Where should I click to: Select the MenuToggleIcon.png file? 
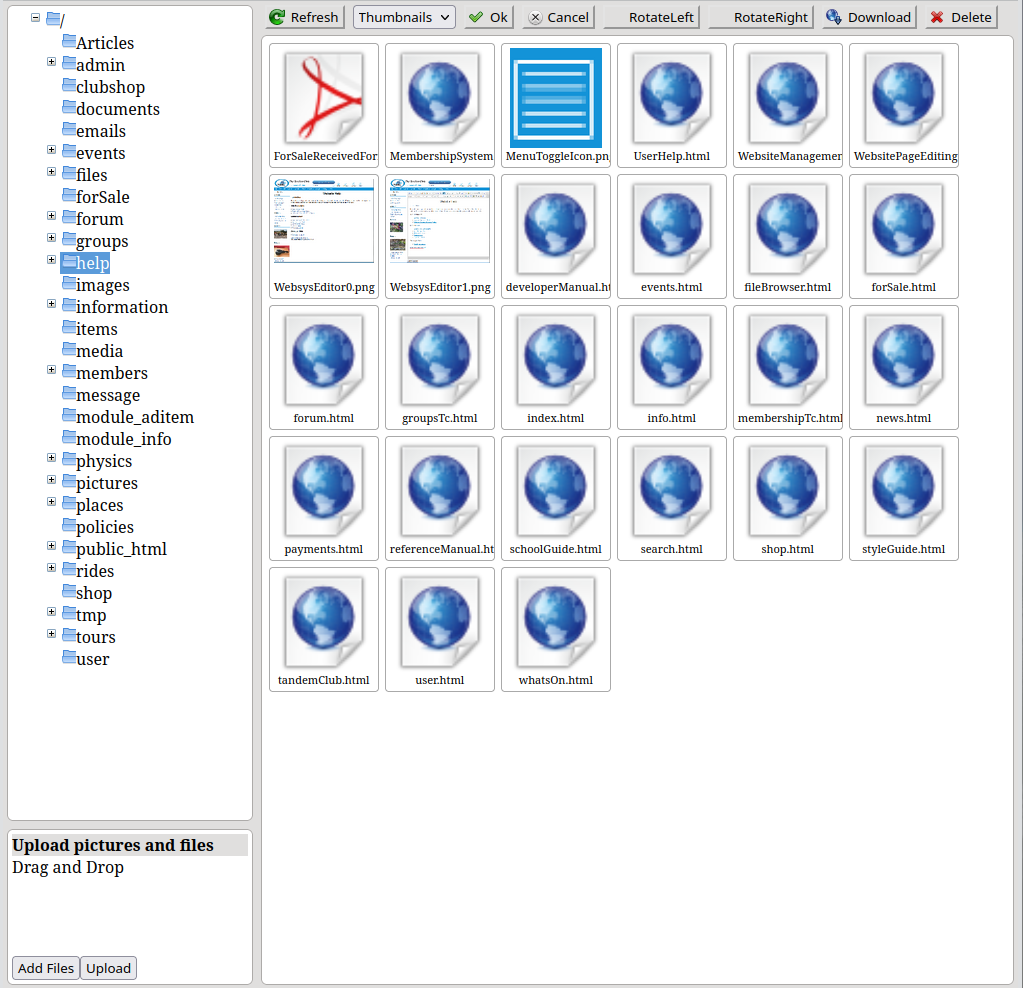point(556,98)
